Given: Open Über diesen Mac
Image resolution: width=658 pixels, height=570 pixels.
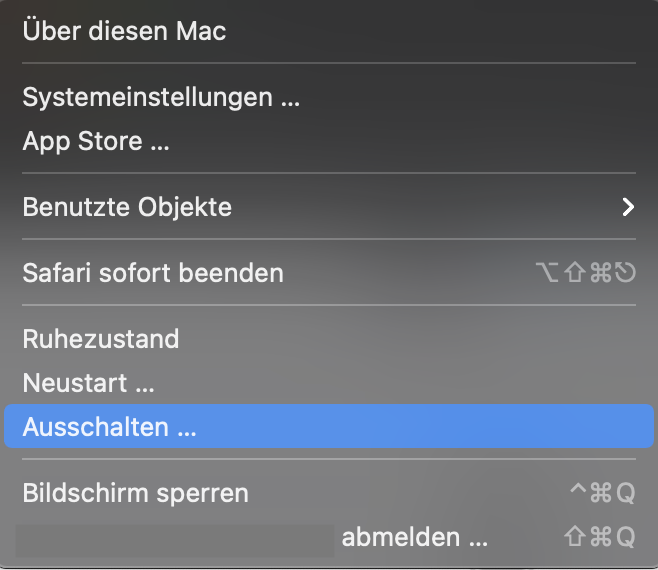Looking at the screenshot, I should click(x=124, y=31).
